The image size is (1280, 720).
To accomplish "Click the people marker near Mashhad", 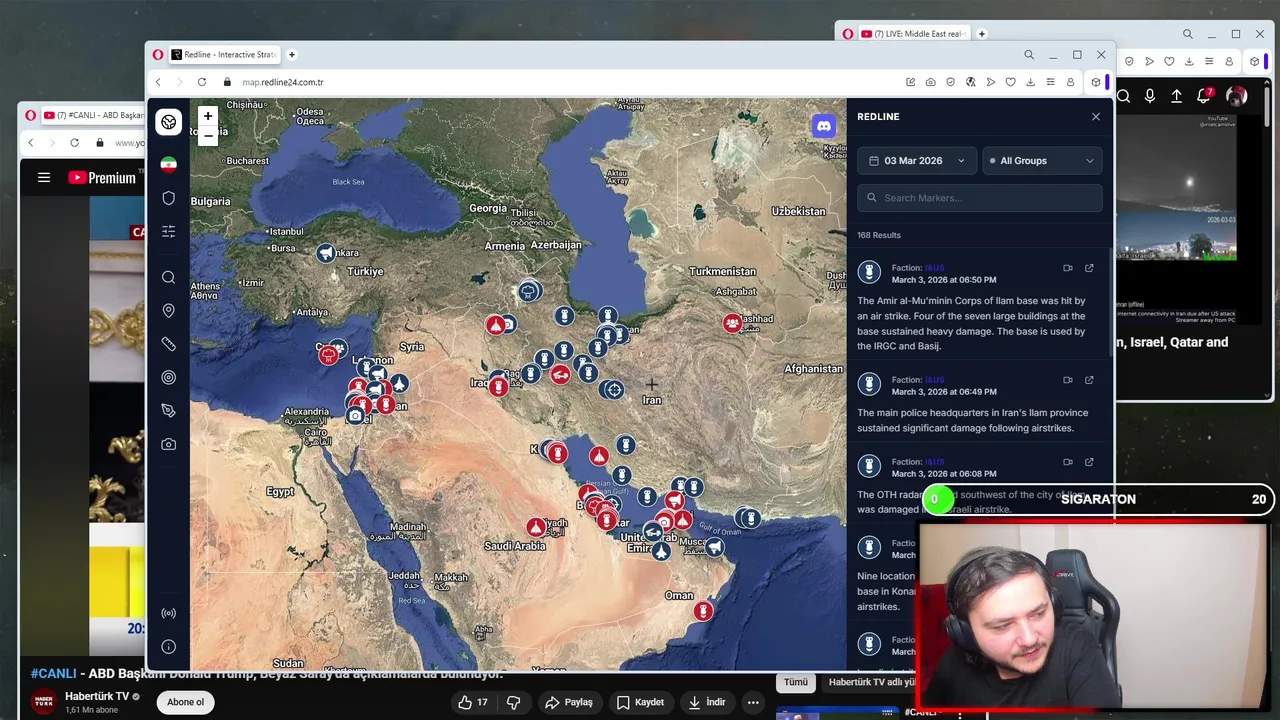I will [733, 323].
